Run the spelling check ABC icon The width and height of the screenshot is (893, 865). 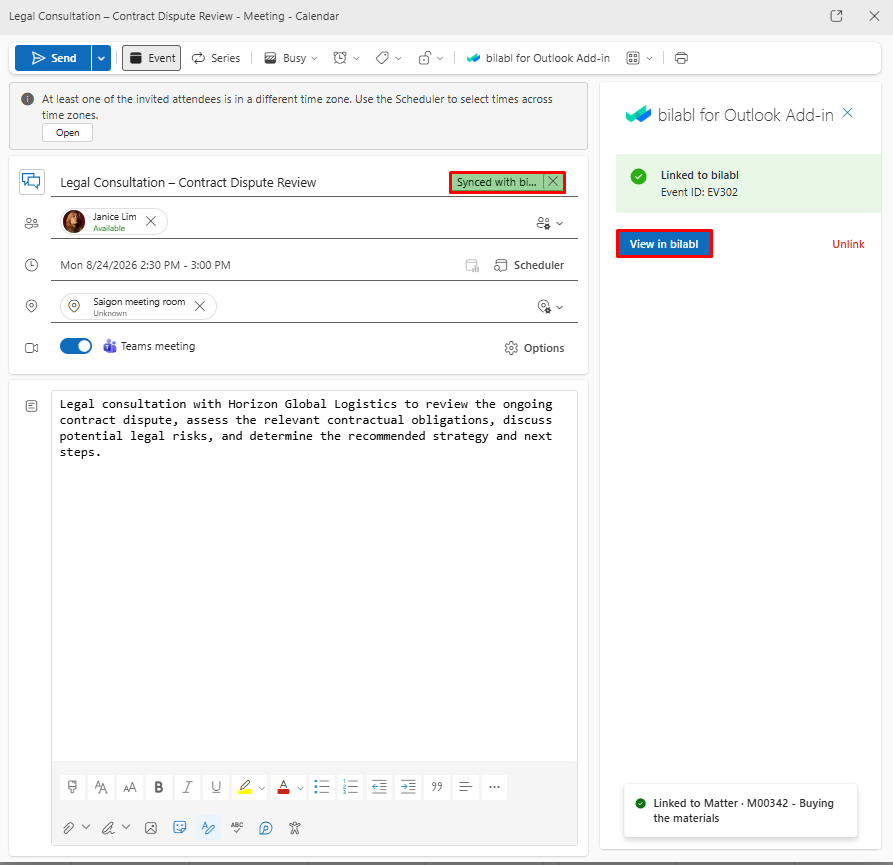pos(237,828)
